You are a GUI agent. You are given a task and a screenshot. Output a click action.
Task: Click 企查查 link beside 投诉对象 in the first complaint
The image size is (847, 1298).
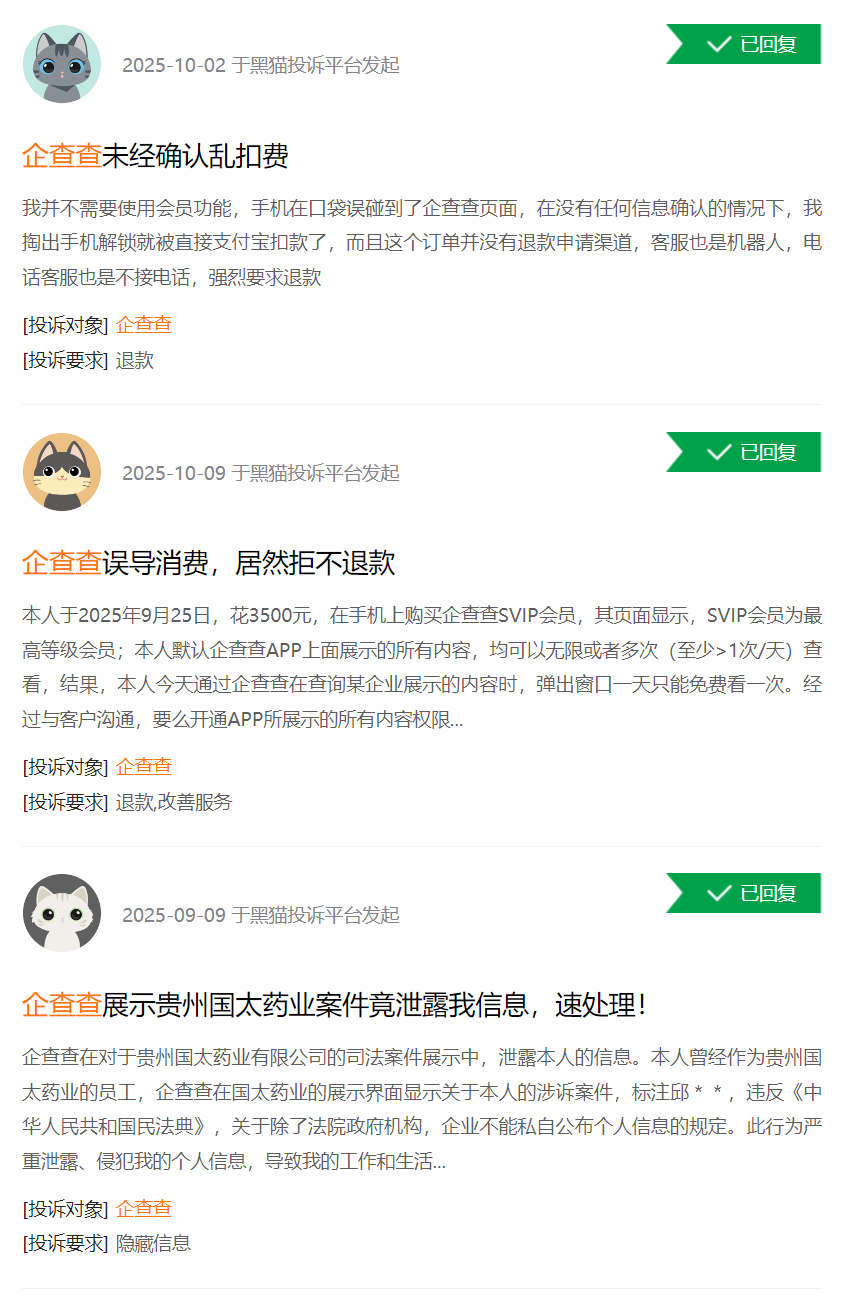(x=144, y=325)
